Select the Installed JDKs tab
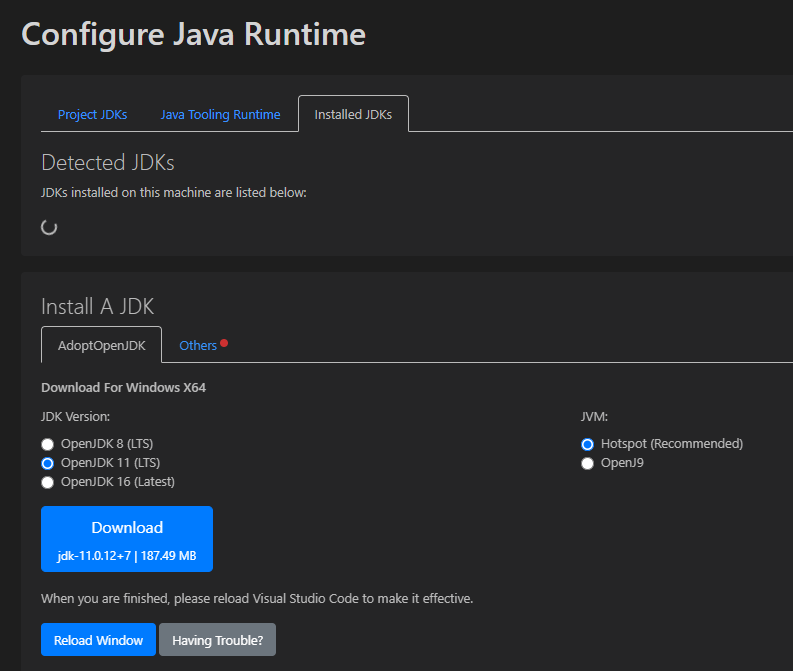This screenshot has height=671, width=793. coord(353,114)
